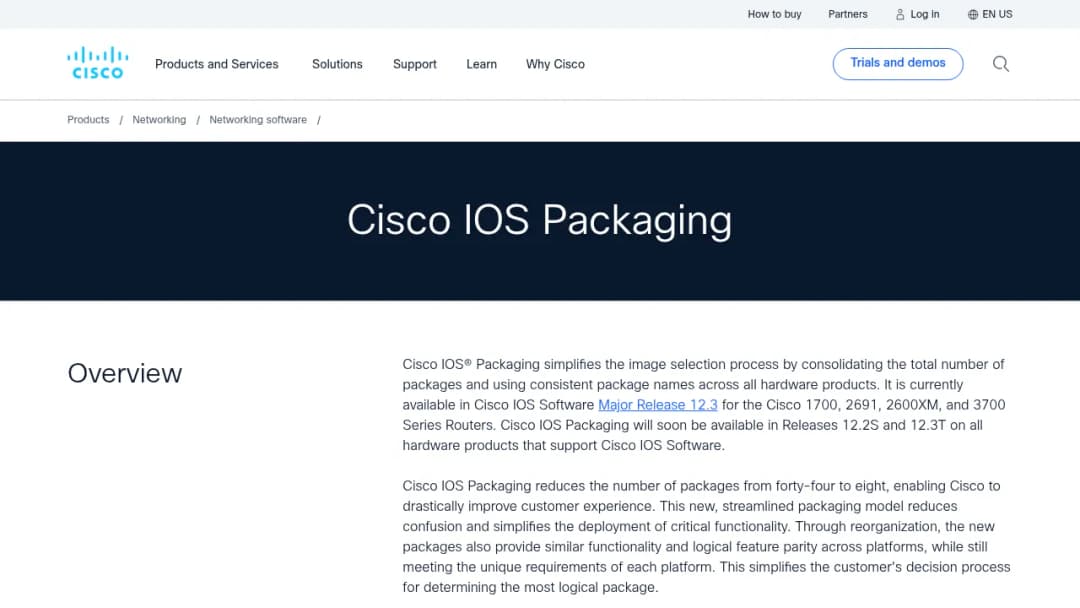Go to Products breadcrumb
This screenshot has width=1080, height=608.
pyautogui.click(x=88, y=120)
